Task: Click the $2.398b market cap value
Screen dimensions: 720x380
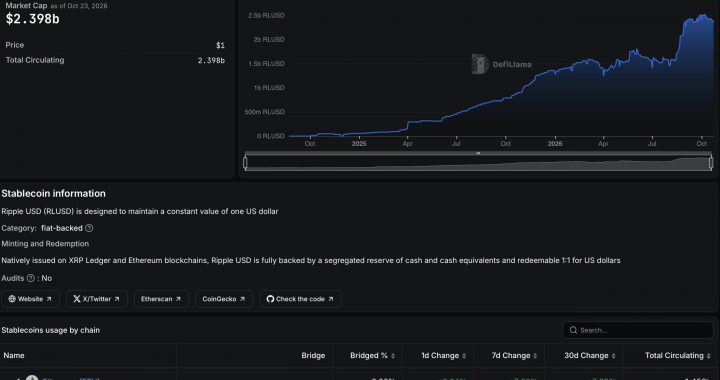Action: (33, 19)
